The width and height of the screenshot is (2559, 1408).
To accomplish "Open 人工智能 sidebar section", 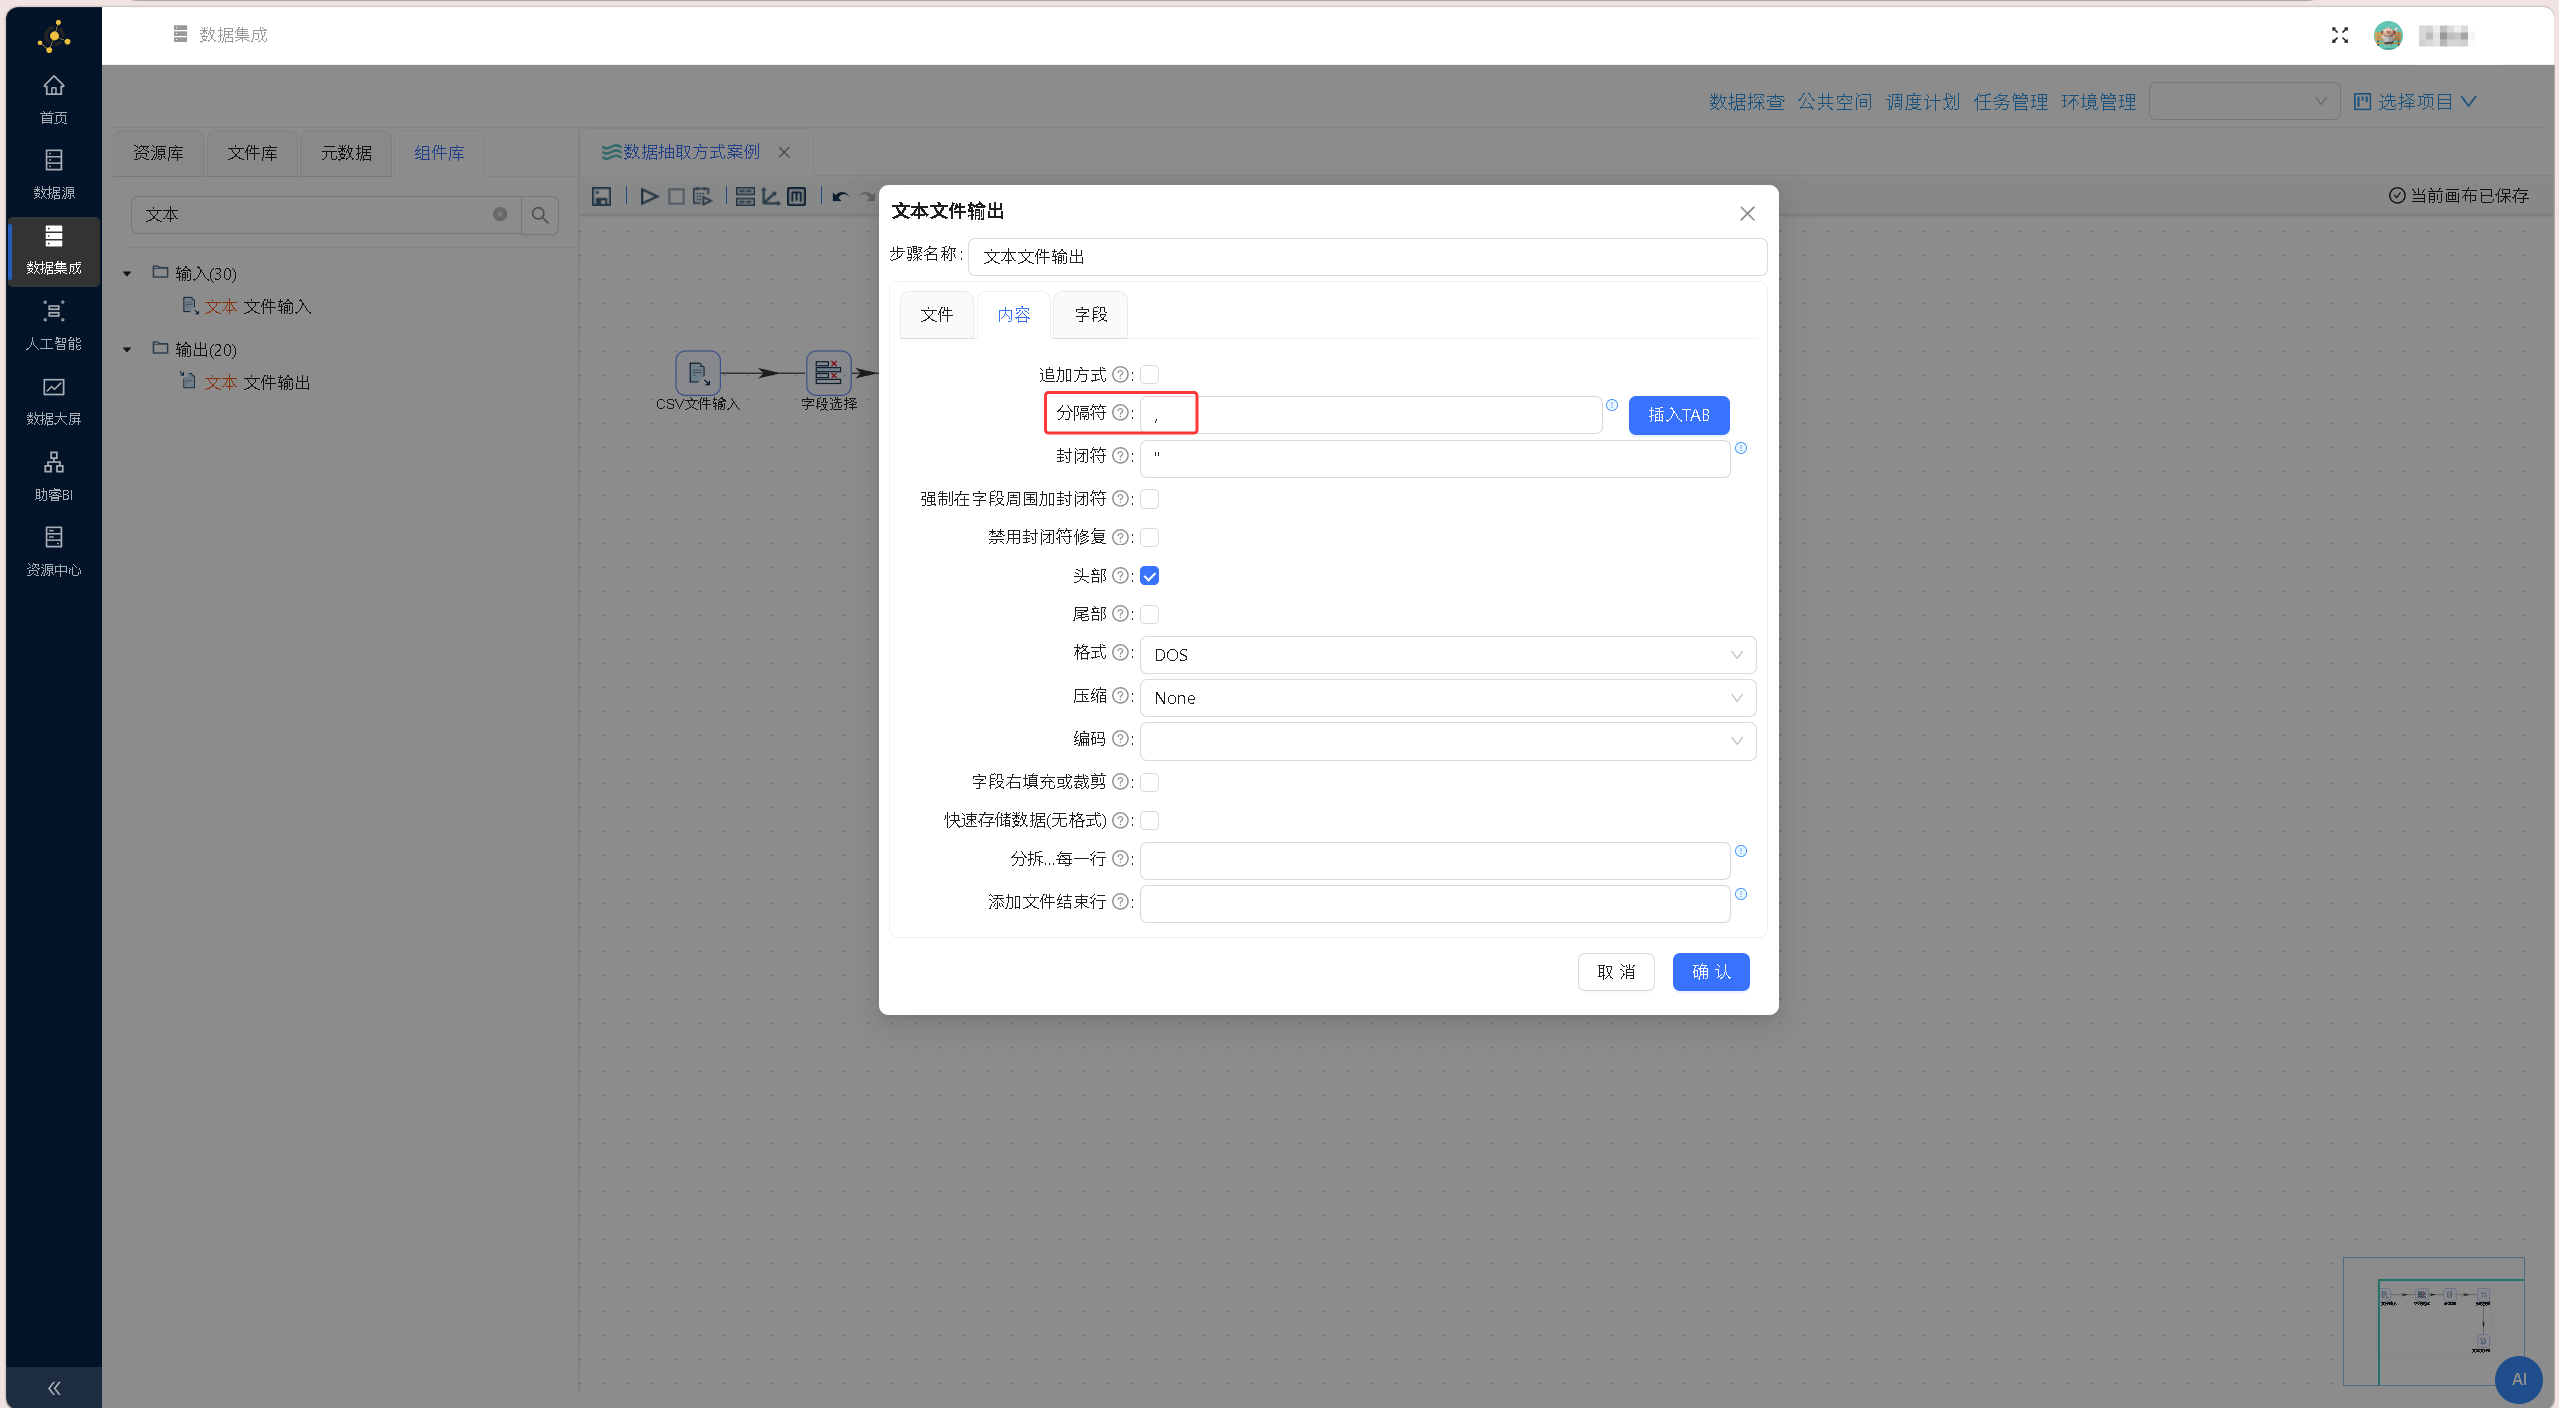I will click(53, 325).
